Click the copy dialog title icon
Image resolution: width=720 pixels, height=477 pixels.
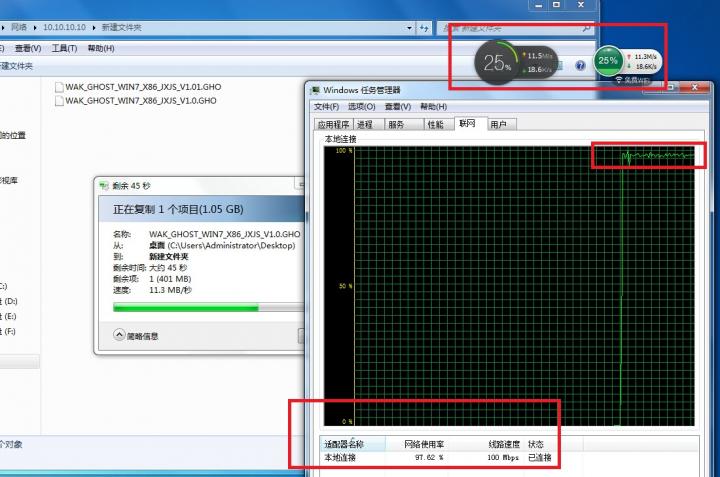[104, 185]
